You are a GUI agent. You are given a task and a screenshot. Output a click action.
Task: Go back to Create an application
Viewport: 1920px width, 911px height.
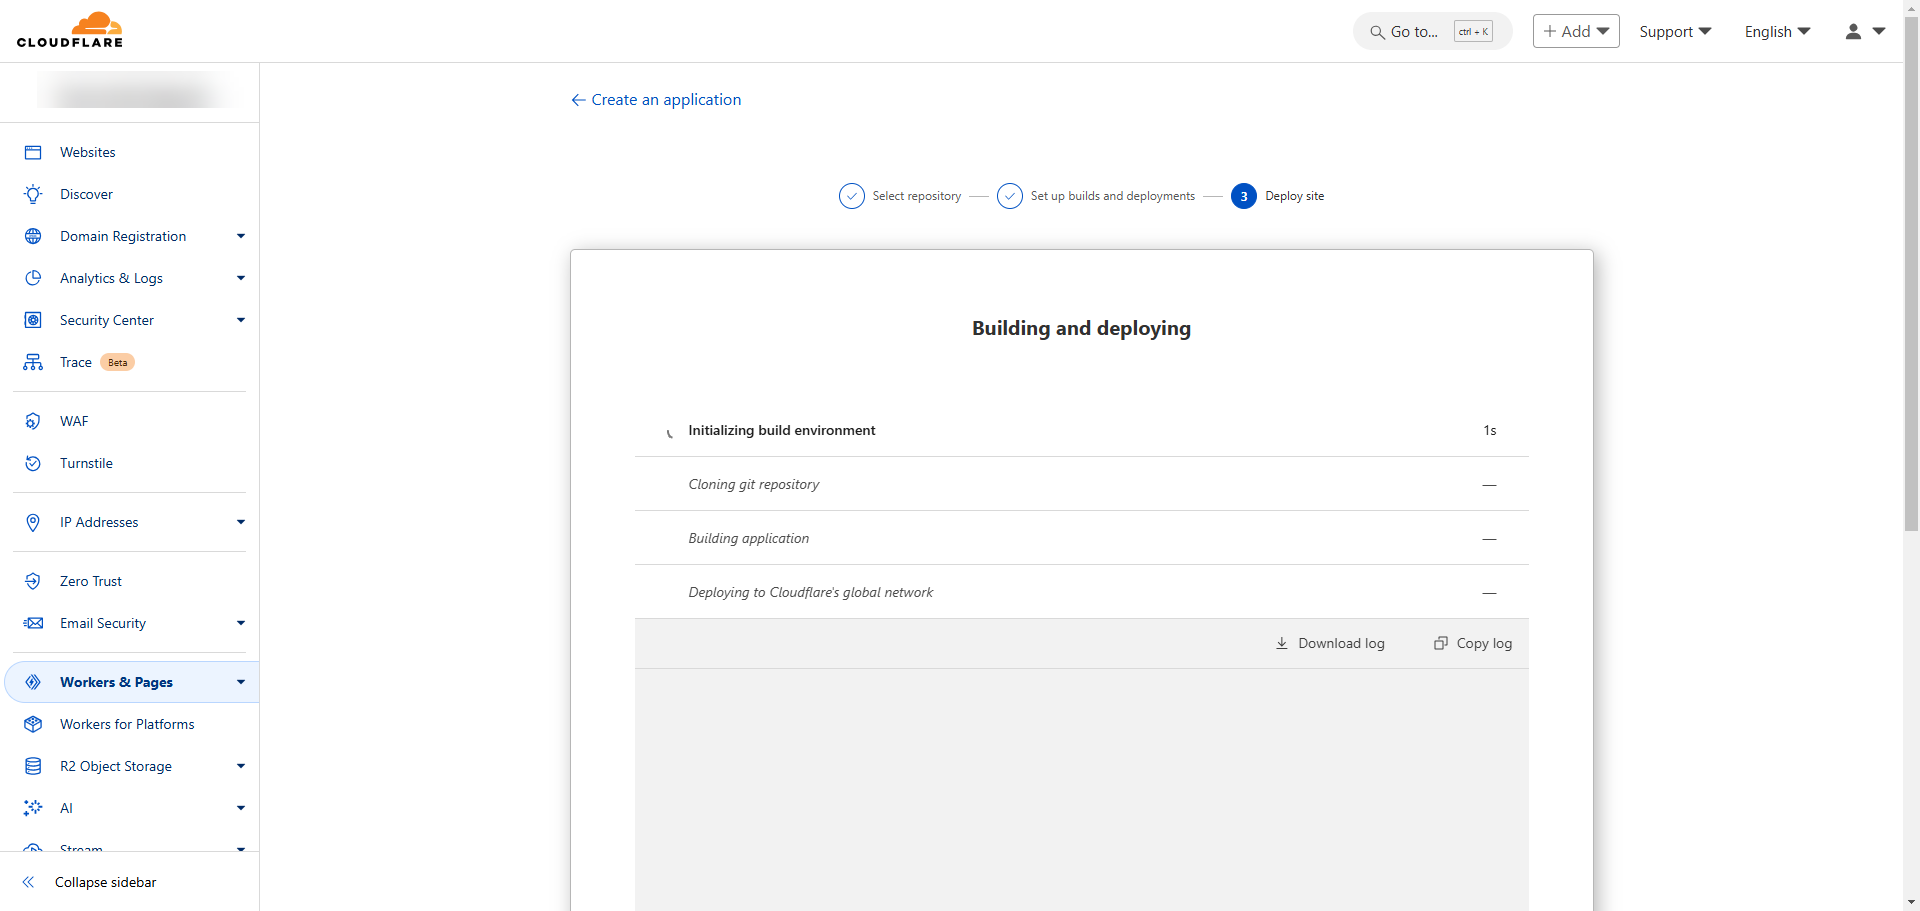click(x=656, y=100)
